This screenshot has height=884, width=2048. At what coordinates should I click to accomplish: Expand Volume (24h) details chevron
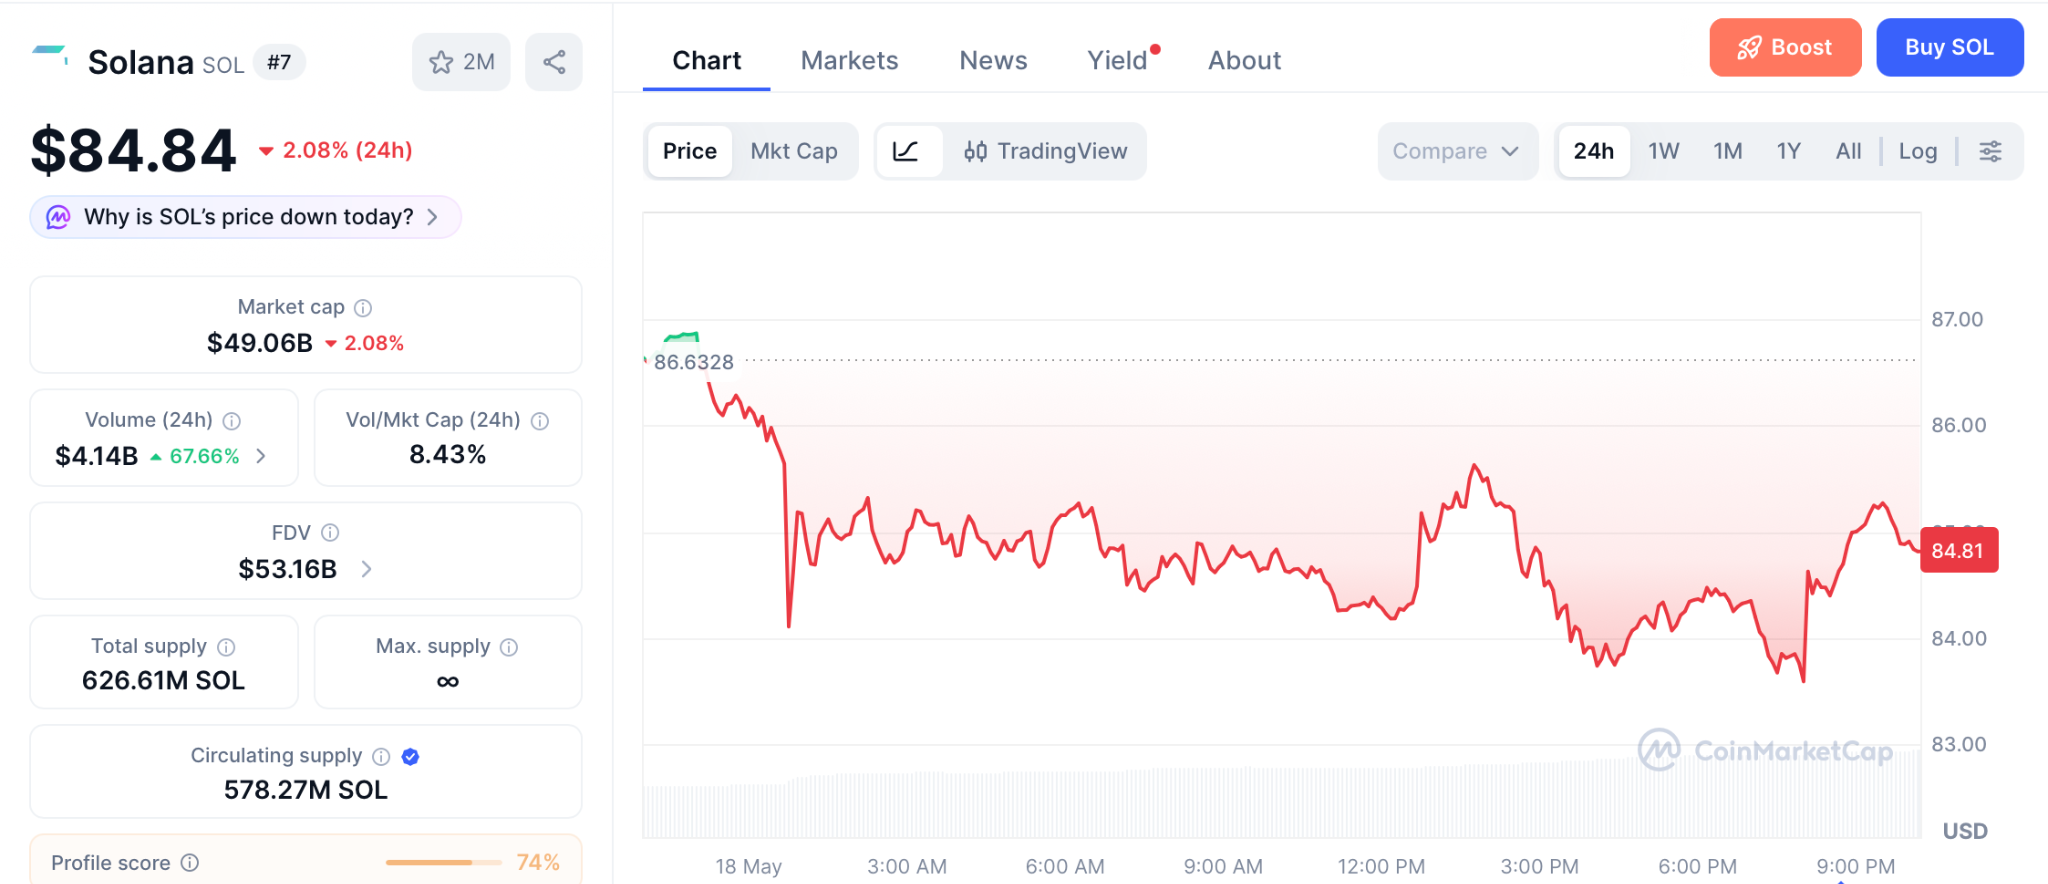[261, 456]
